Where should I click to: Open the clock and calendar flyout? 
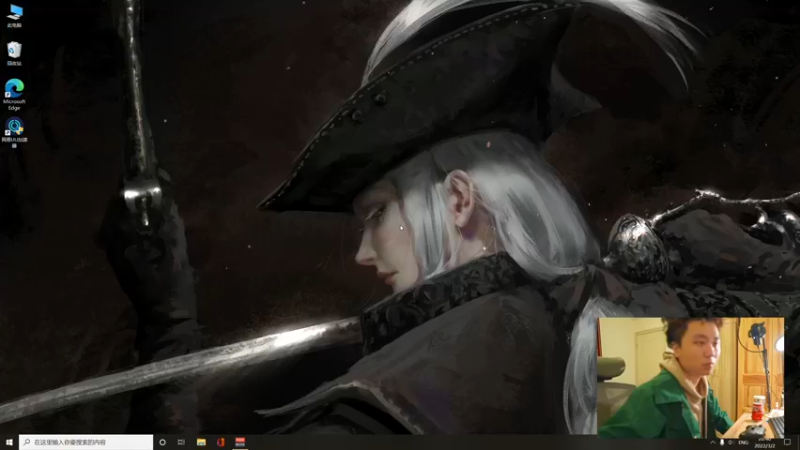(x=765, y=442)
